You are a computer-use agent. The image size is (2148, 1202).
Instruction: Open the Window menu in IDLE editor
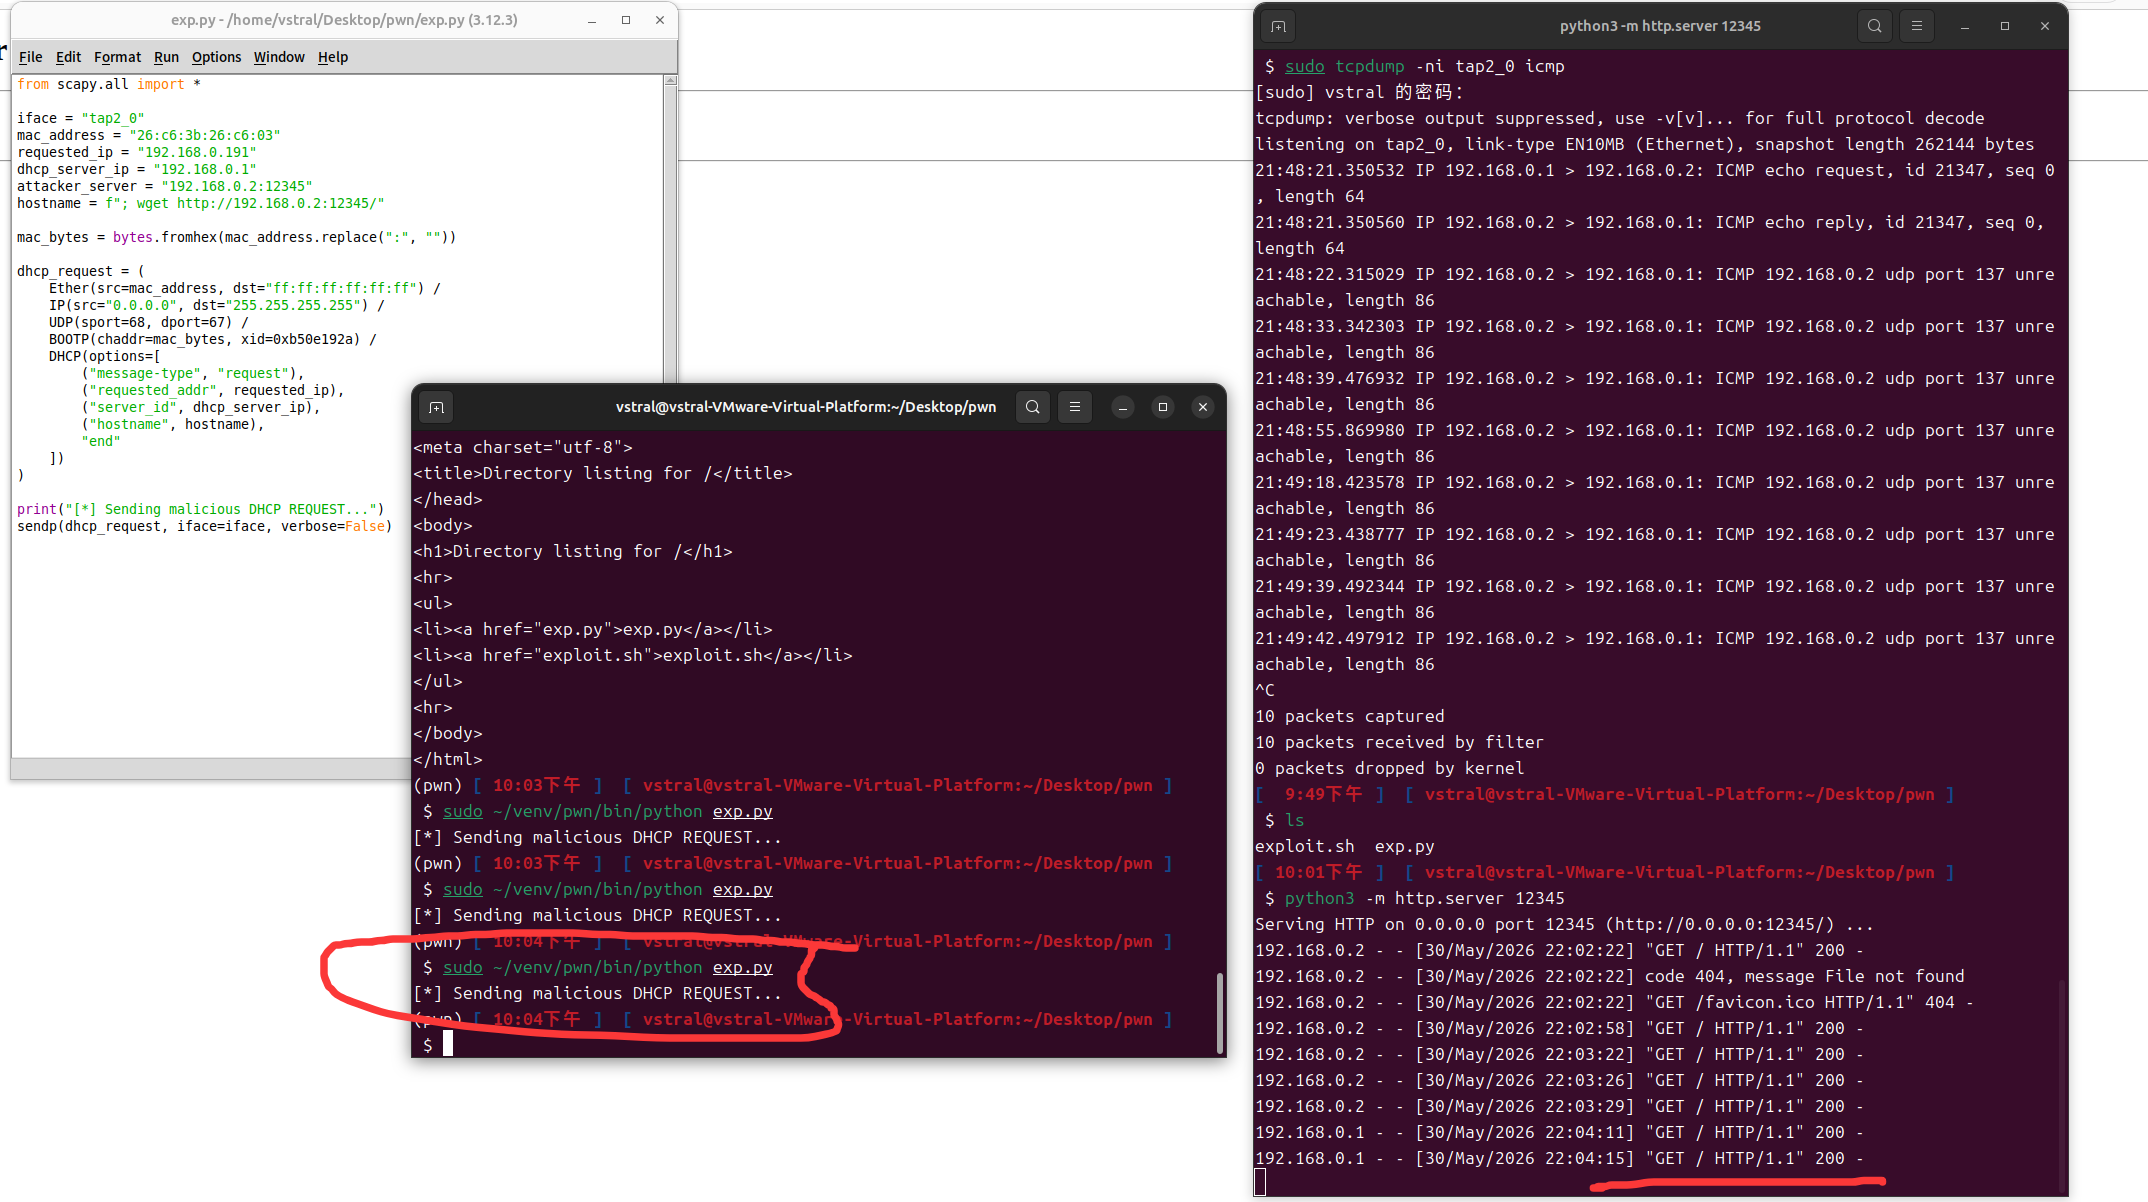pyautogui.click(x=279, y=57)
